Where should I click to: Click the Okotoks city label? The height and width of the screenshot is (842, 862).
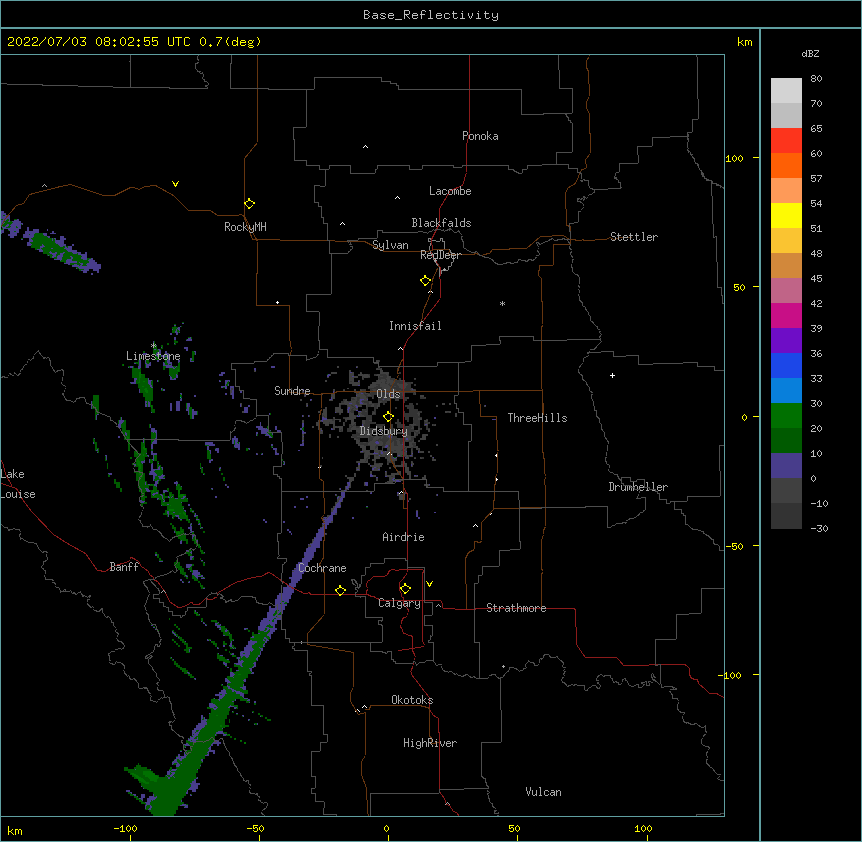pos(412,700)
